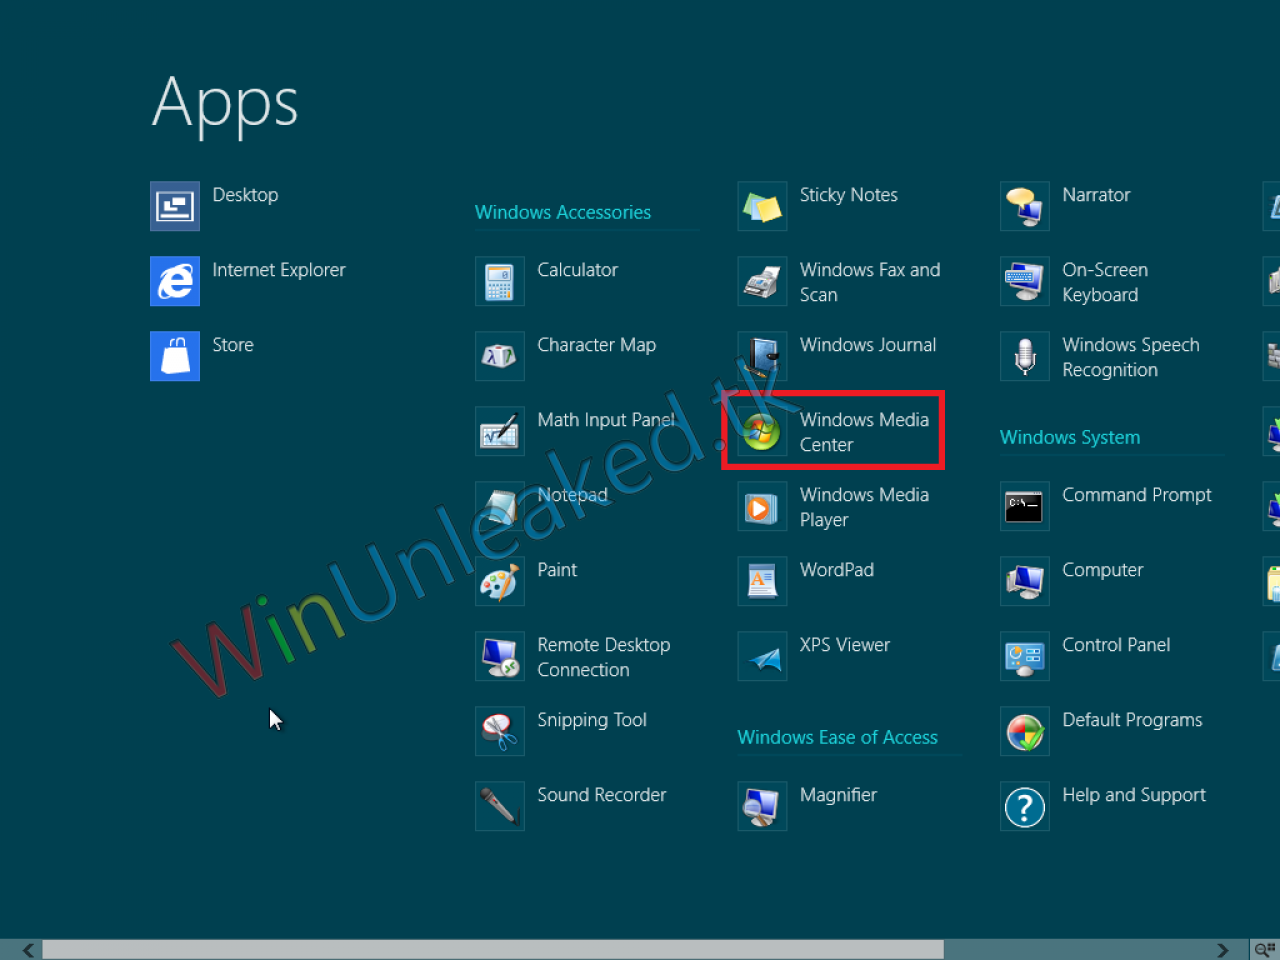The width and height of the screenshot is (1280, 960).
Task: Click the Internet Explorer label
Action: pyautogui.click(x=279, y=270)
